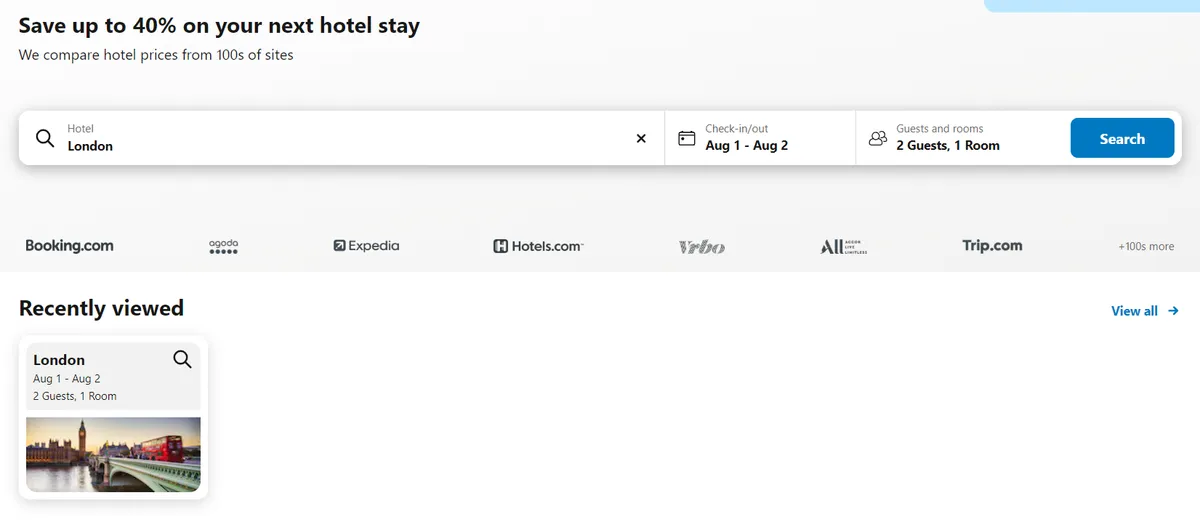1200x525 pixels.
Task: Click the arrow next to View all
Action: (x=1174, y=311)
